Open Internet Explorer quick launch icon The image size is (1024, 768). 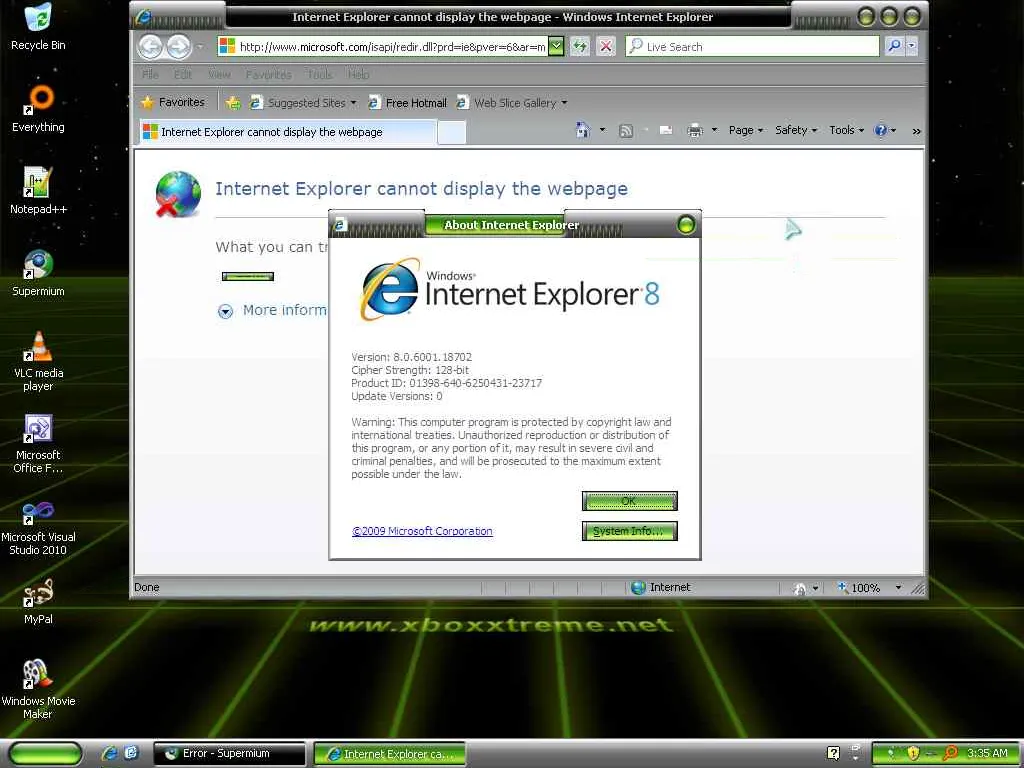(110, 753)
